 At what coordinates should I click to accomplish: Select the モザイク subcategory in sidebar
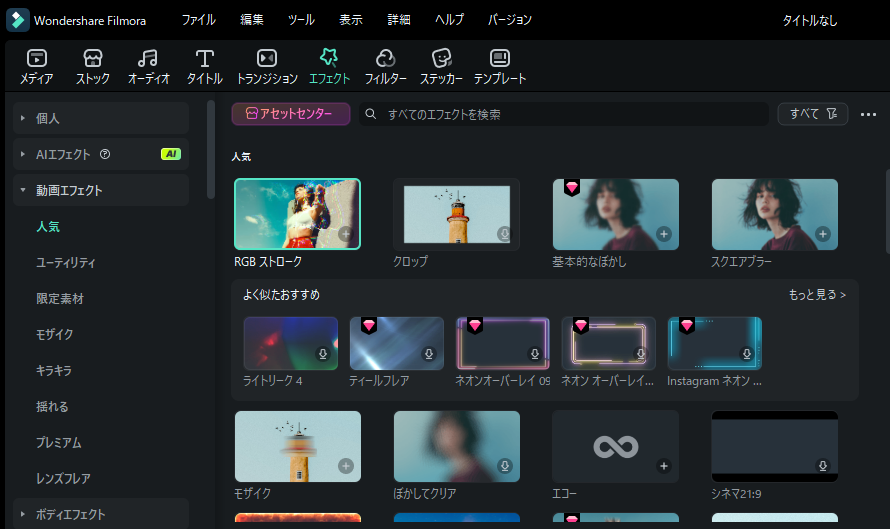click(x=54, y=334)
